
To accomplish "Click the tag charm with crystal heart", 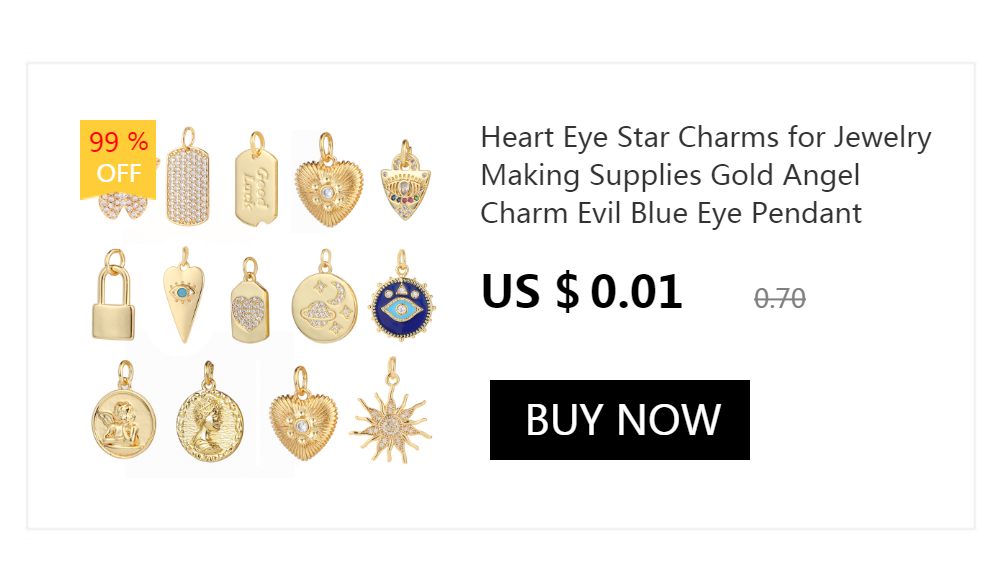I will pos(250,301).
